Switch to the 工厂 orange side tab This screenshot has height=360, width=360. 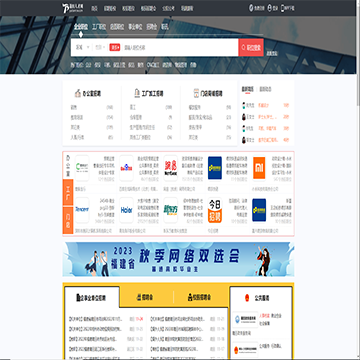coord(68,193)
